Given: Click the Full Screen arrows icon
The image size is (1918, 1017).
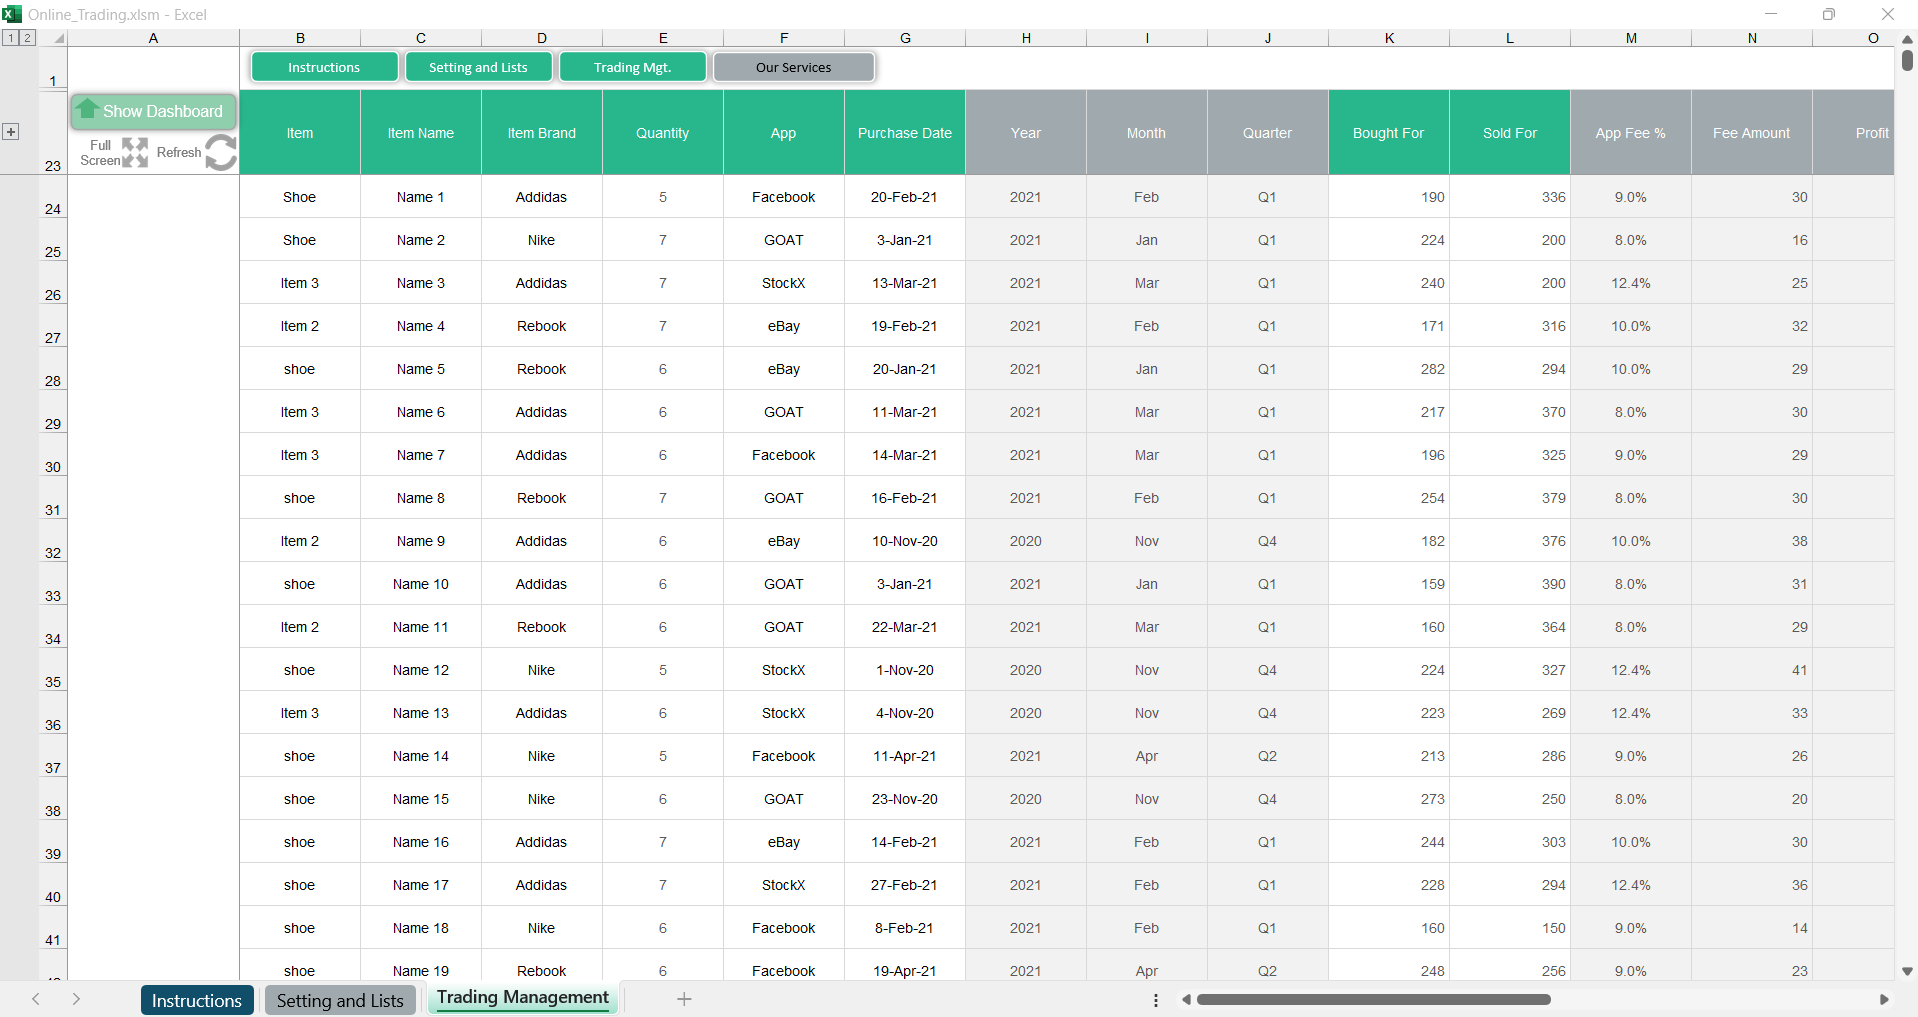Looking at the screenshot, I should [134, 153].
